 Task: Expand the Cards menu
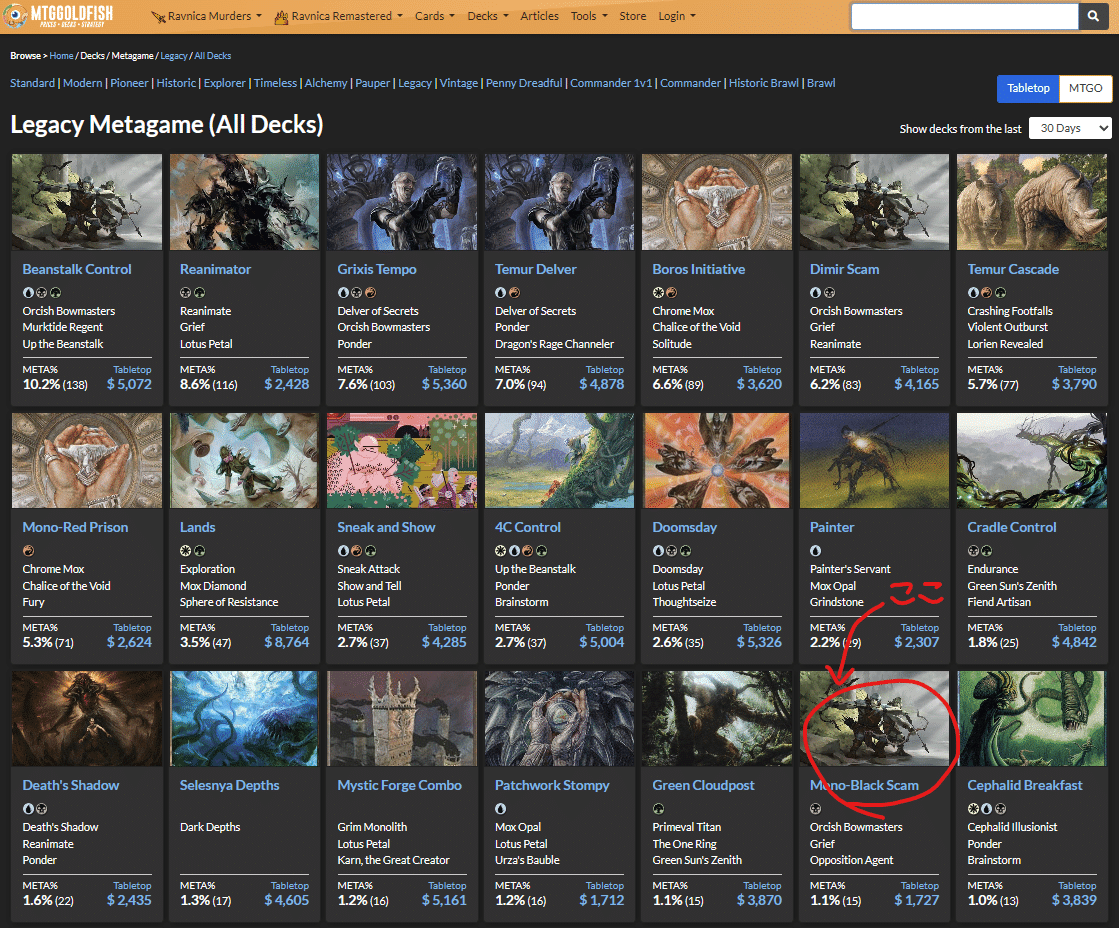(x=435, y=16)
